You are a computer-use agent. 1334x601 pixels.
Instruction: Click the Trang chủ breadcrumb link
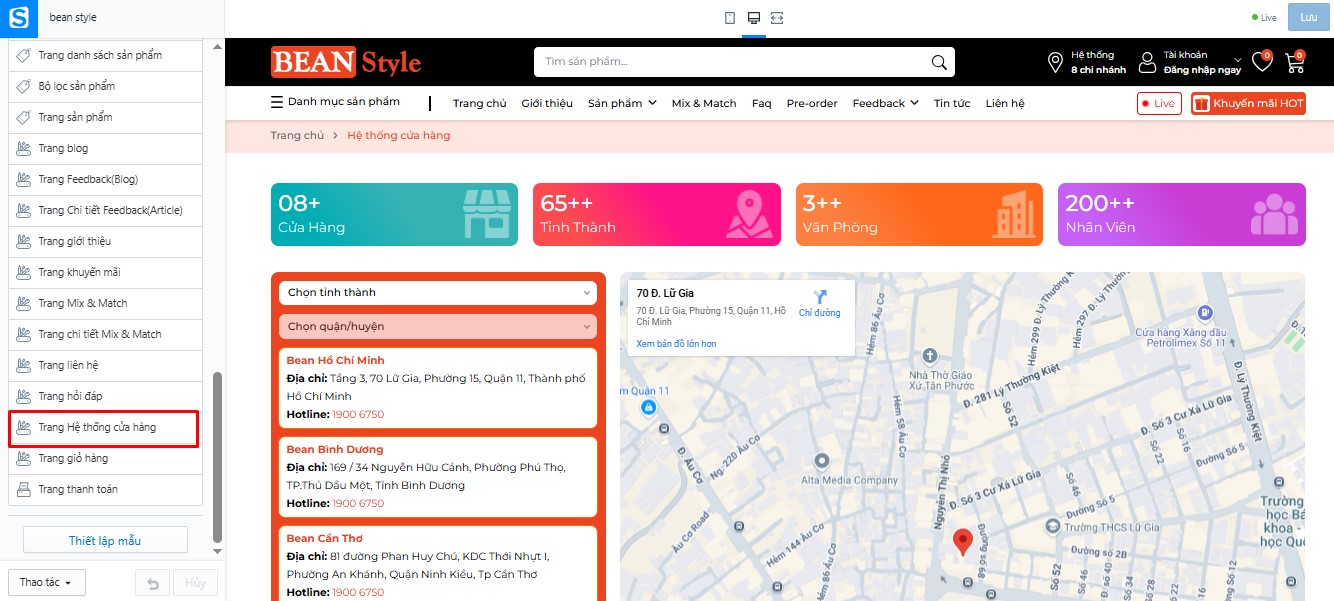tap(297, 135)
